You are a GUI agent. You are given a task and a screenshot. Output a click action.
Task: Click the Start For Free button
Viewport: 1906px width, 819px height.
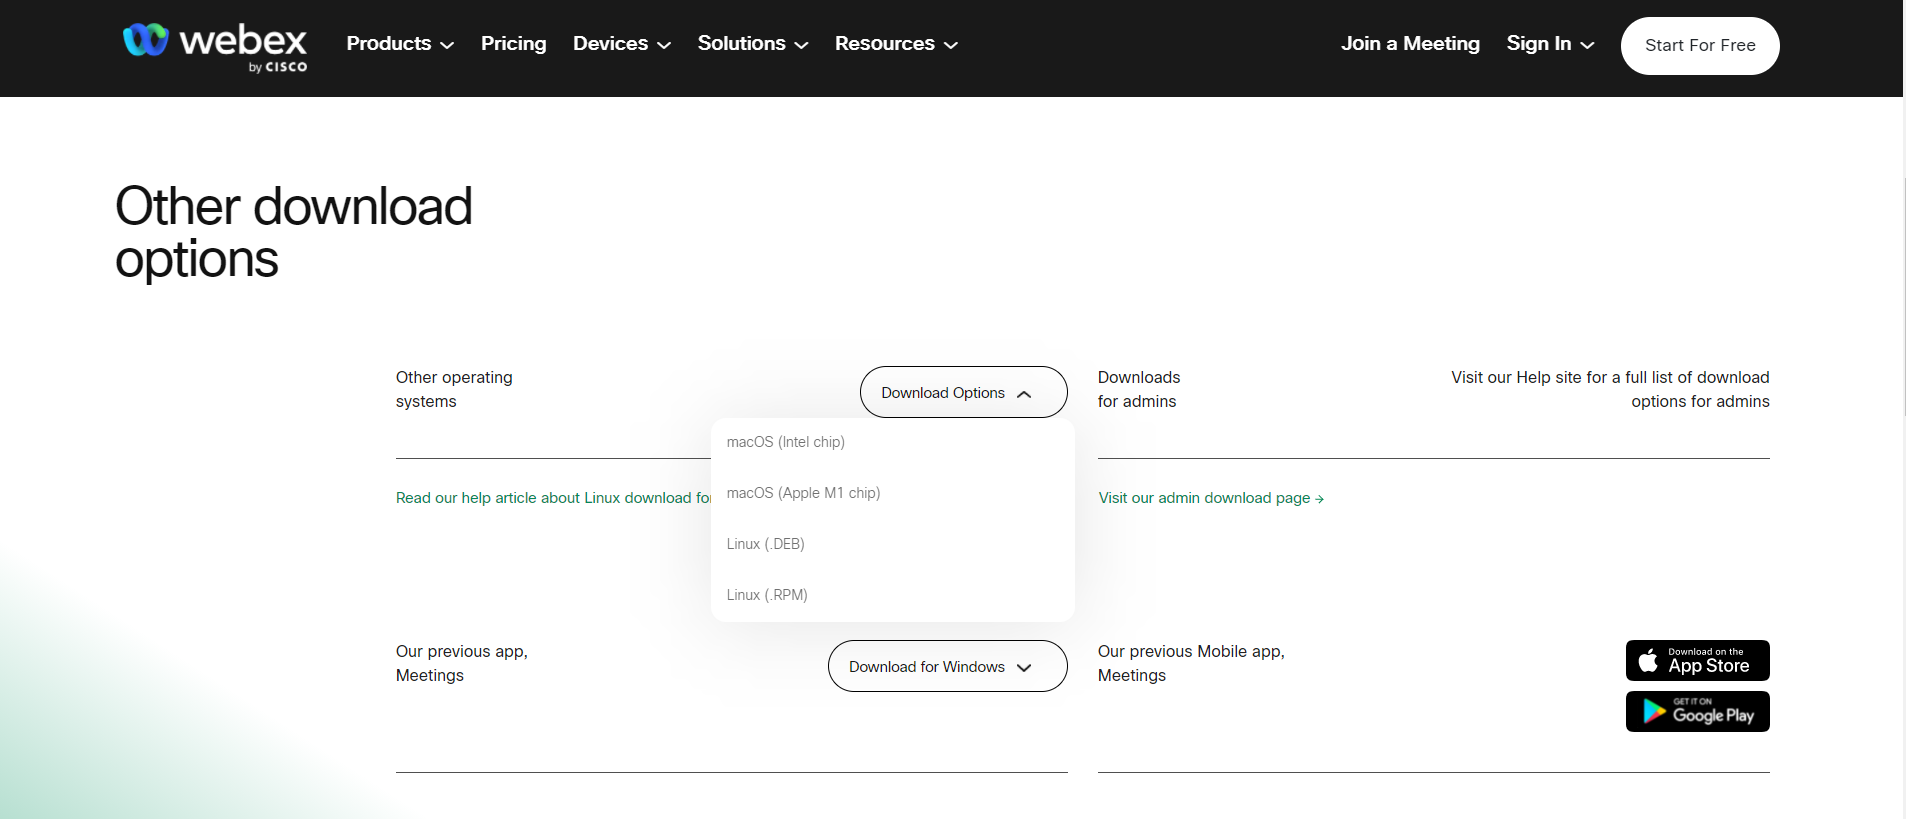(x=1700, y=46)
